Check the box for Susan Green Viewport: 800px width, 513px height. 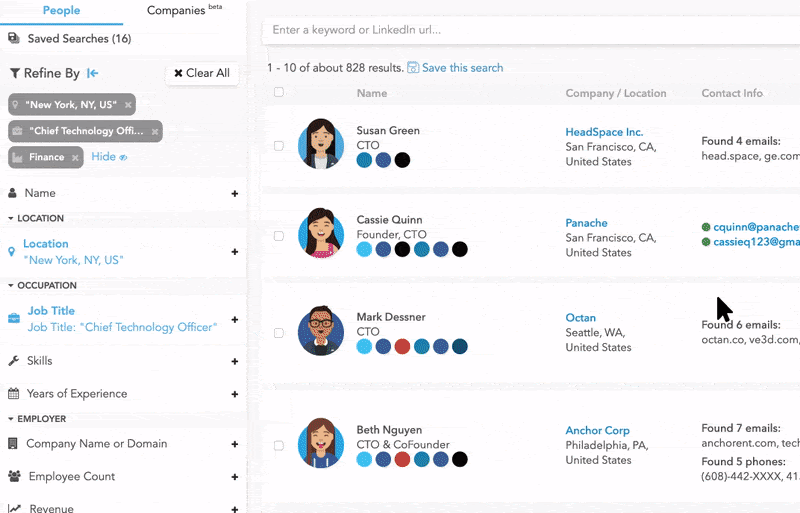[x=279, y=146]
